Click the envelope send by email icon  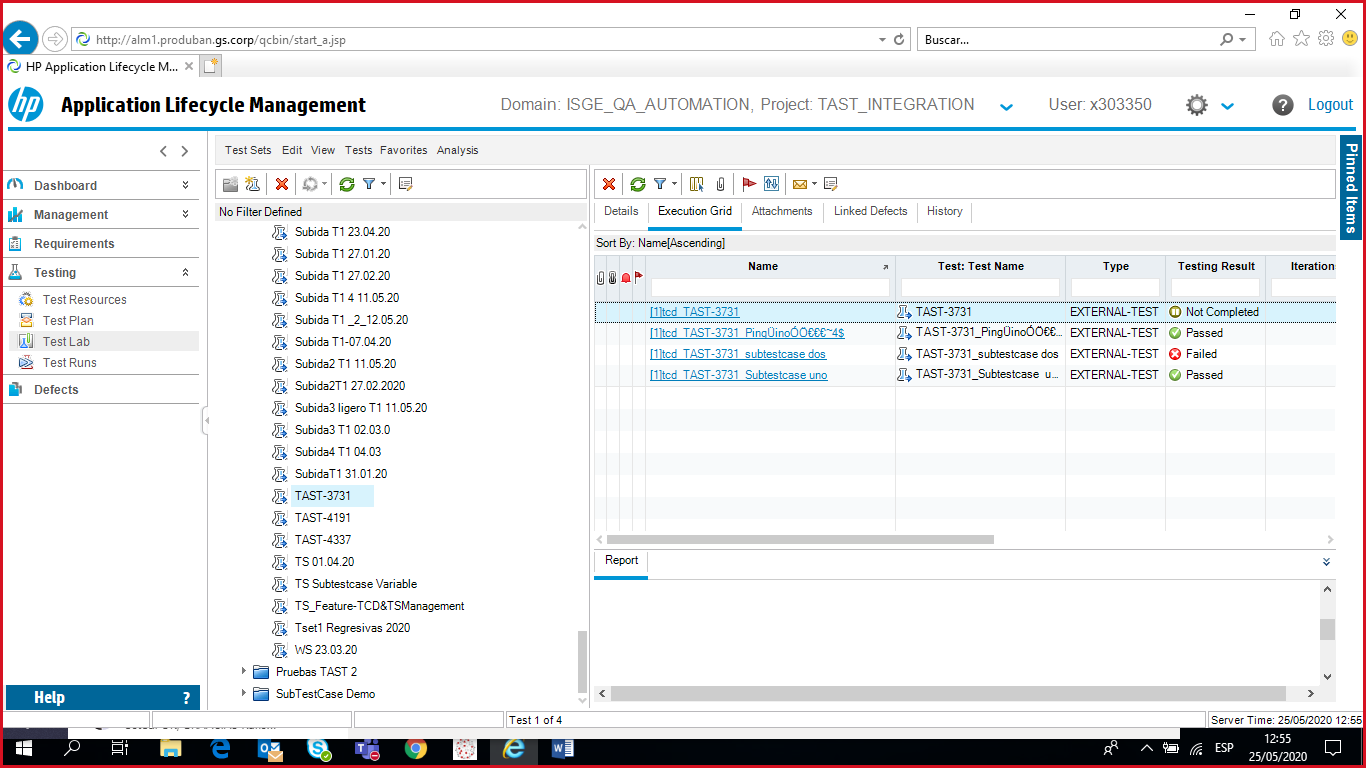(x=800, y=184)
